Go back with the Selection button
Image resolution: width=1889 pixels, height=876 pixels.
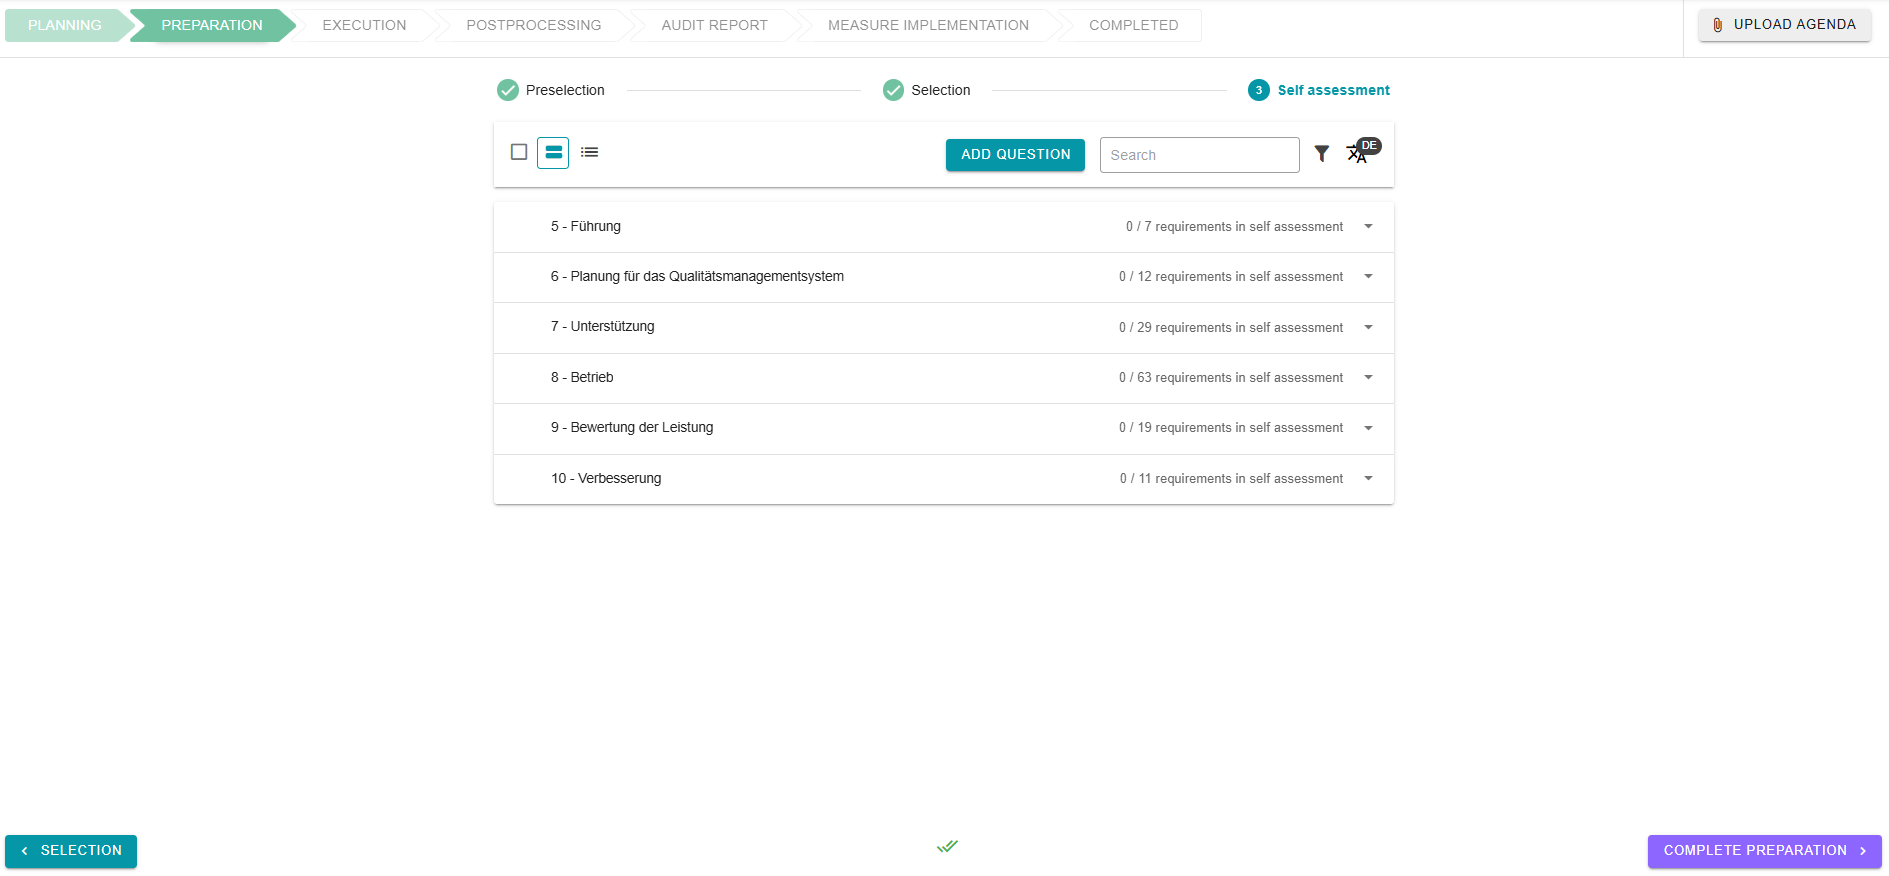(x=71, y=851)
